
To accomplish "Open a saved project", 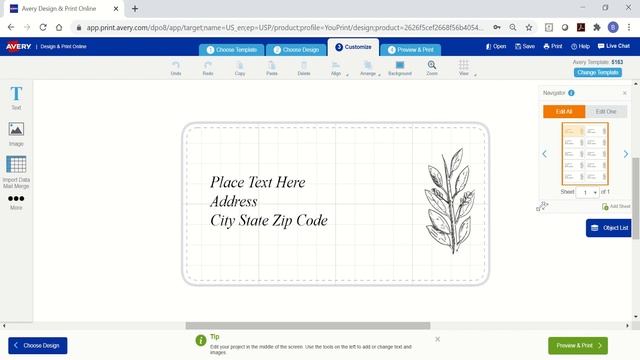I will [496, 46].
